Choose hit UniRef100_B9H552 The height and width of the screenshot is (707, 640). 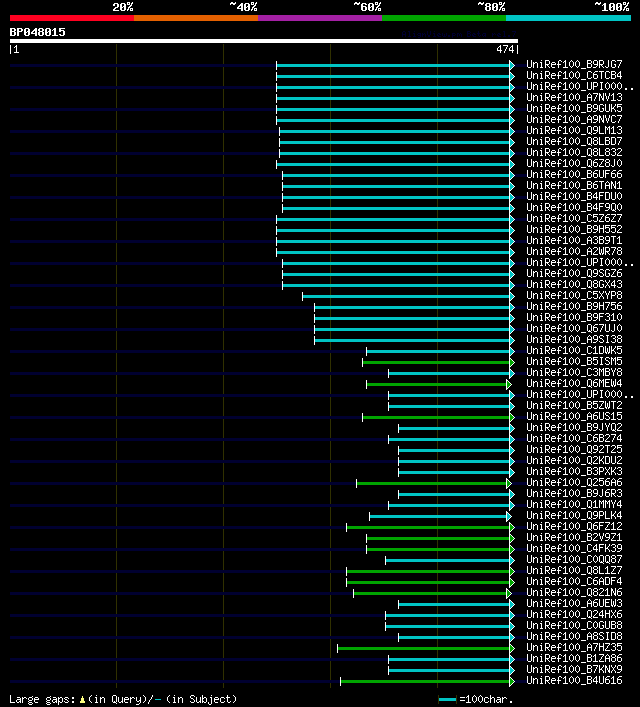574,230
